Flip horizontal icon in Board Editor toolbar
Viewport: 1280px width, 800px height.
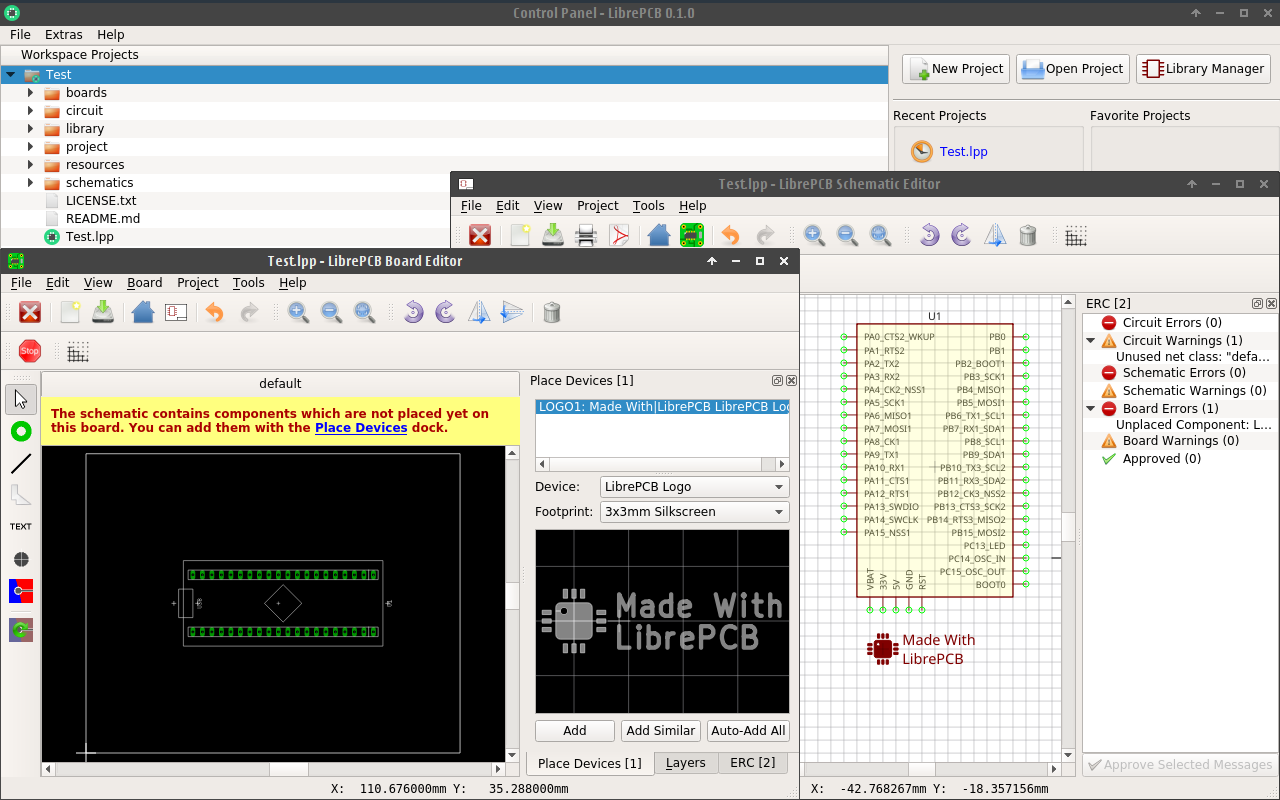point(479,312)
